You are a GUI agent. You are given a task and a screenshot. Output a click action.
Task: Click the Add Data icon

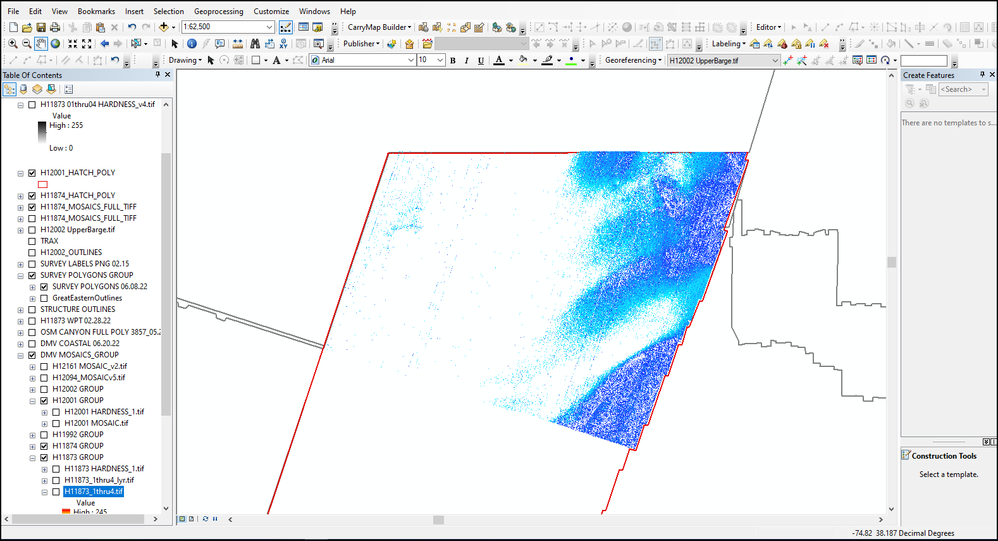point(164,27)
